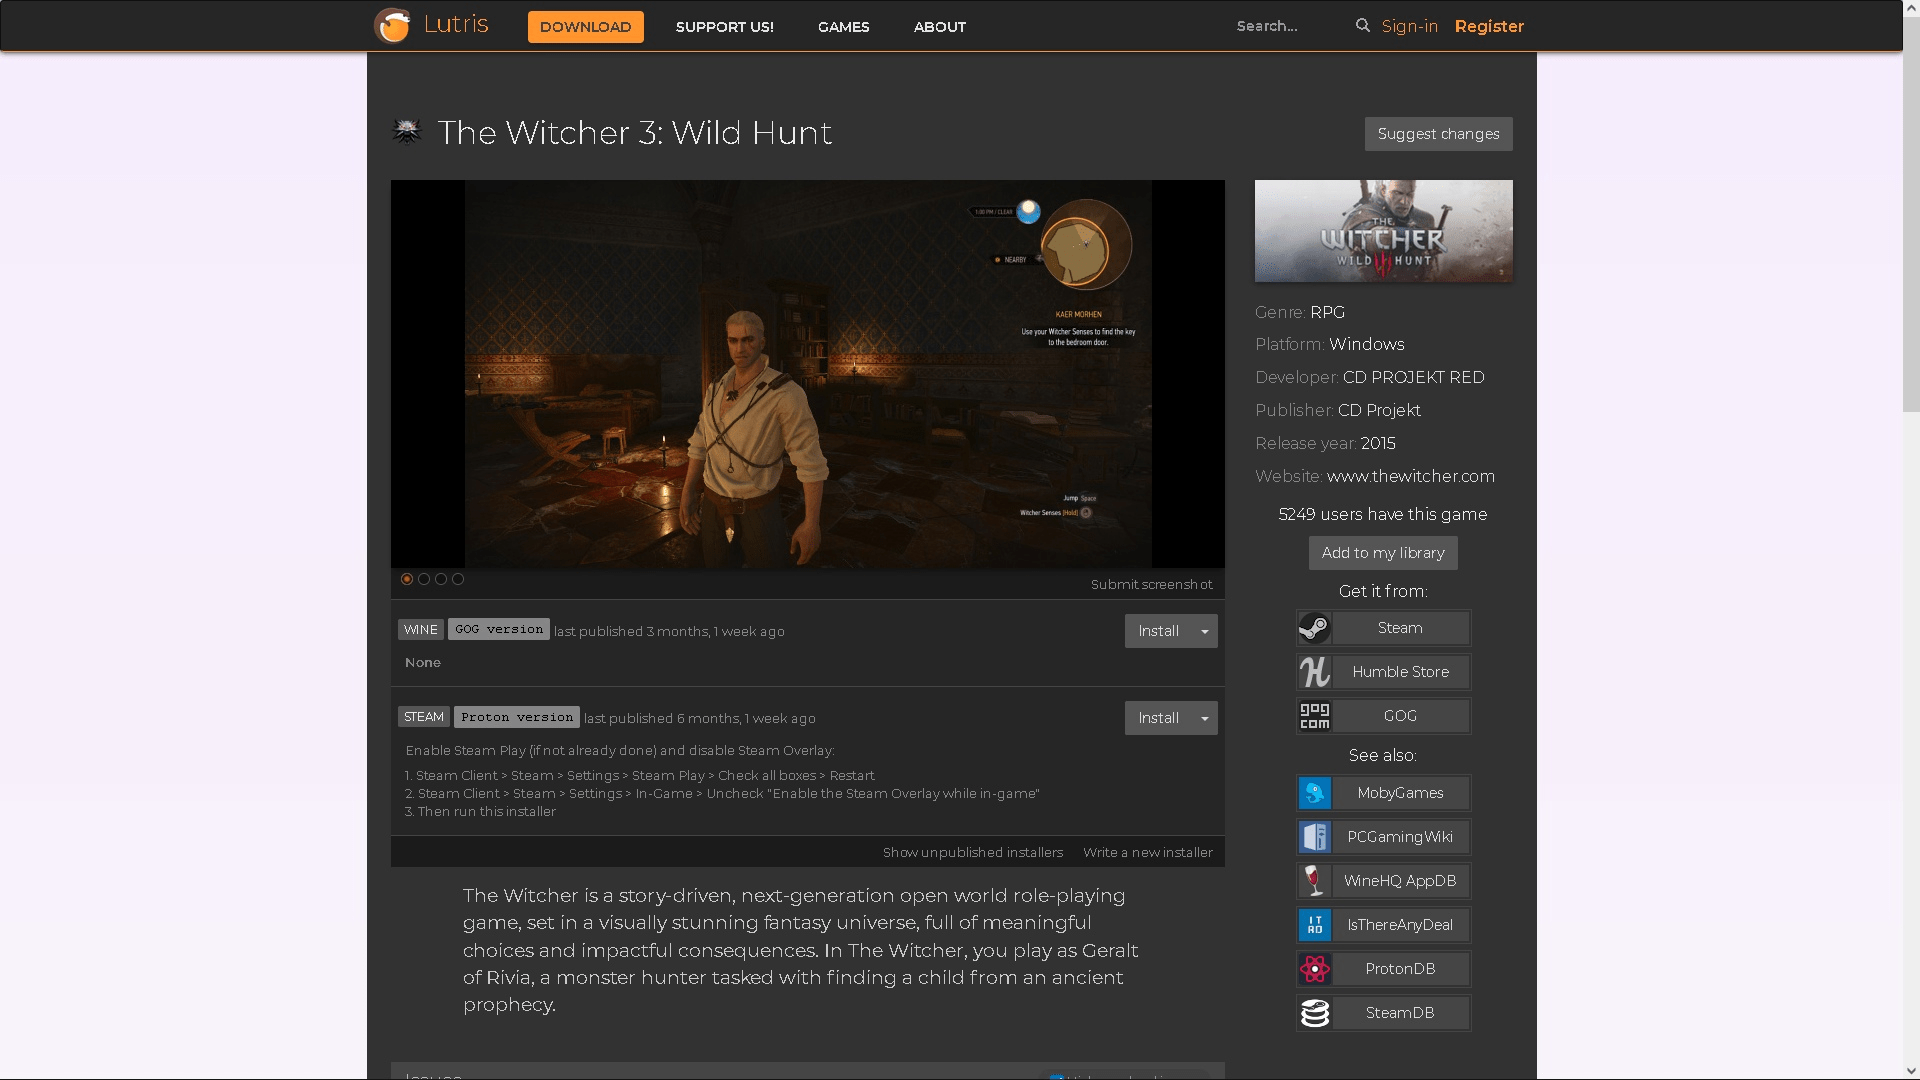Screen dimensions: 1920x1080
Task: Click the www.thewitcher.com website link
Action: pyautogui.click(x=1410, y=476)
